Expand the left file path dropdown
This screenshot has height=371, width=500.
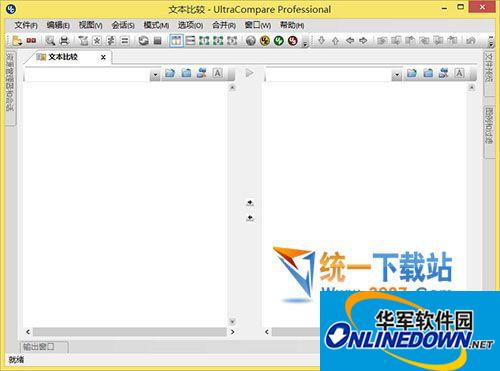pos(155,75)
